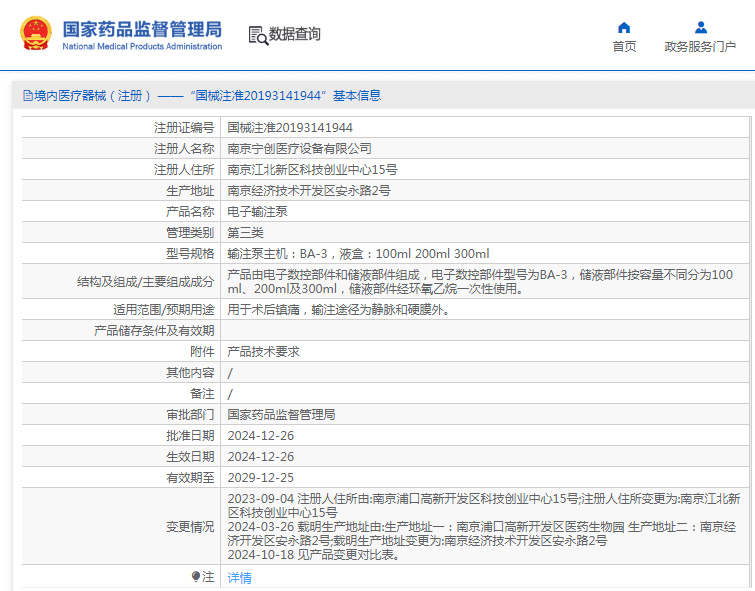Click the 2024-10-18 change record
755x591 pixels.
(x=314, y=555)
